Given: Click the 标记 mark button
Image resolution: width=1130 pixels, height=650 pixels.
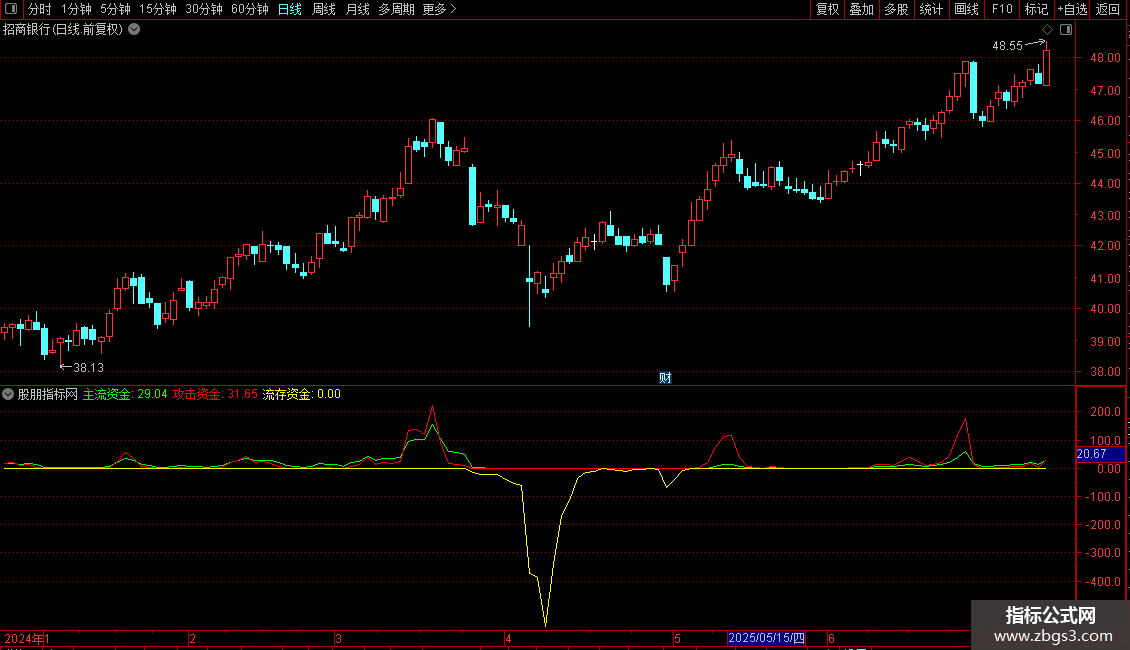Looking at the screenshot, I should [1036, 9].
